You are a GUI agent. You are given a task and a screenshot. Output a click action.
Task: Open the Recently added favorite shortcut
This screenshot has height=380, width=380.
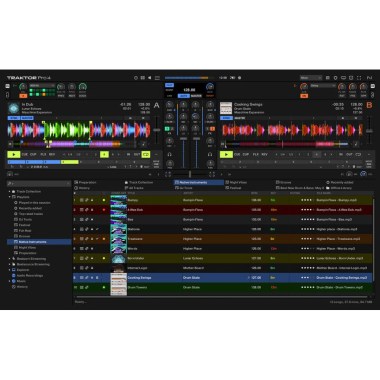coord(340,182)
